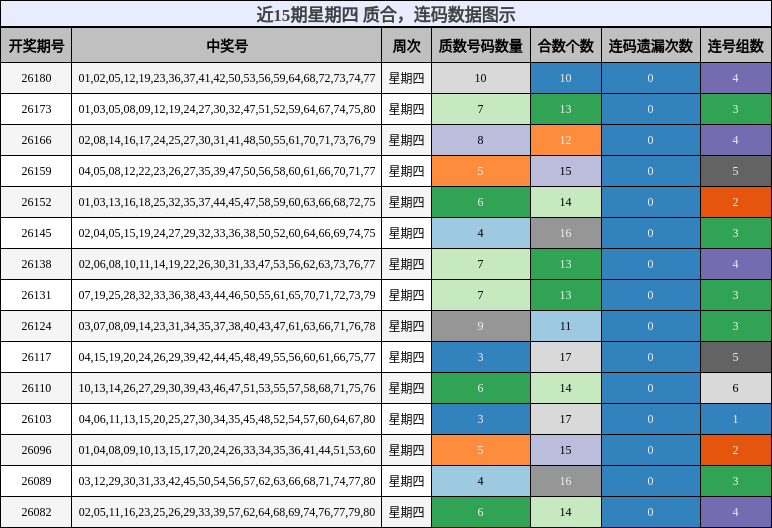Select the 连号组数 column header
Viewport: 772px width, 528px height.
(736, 45)
